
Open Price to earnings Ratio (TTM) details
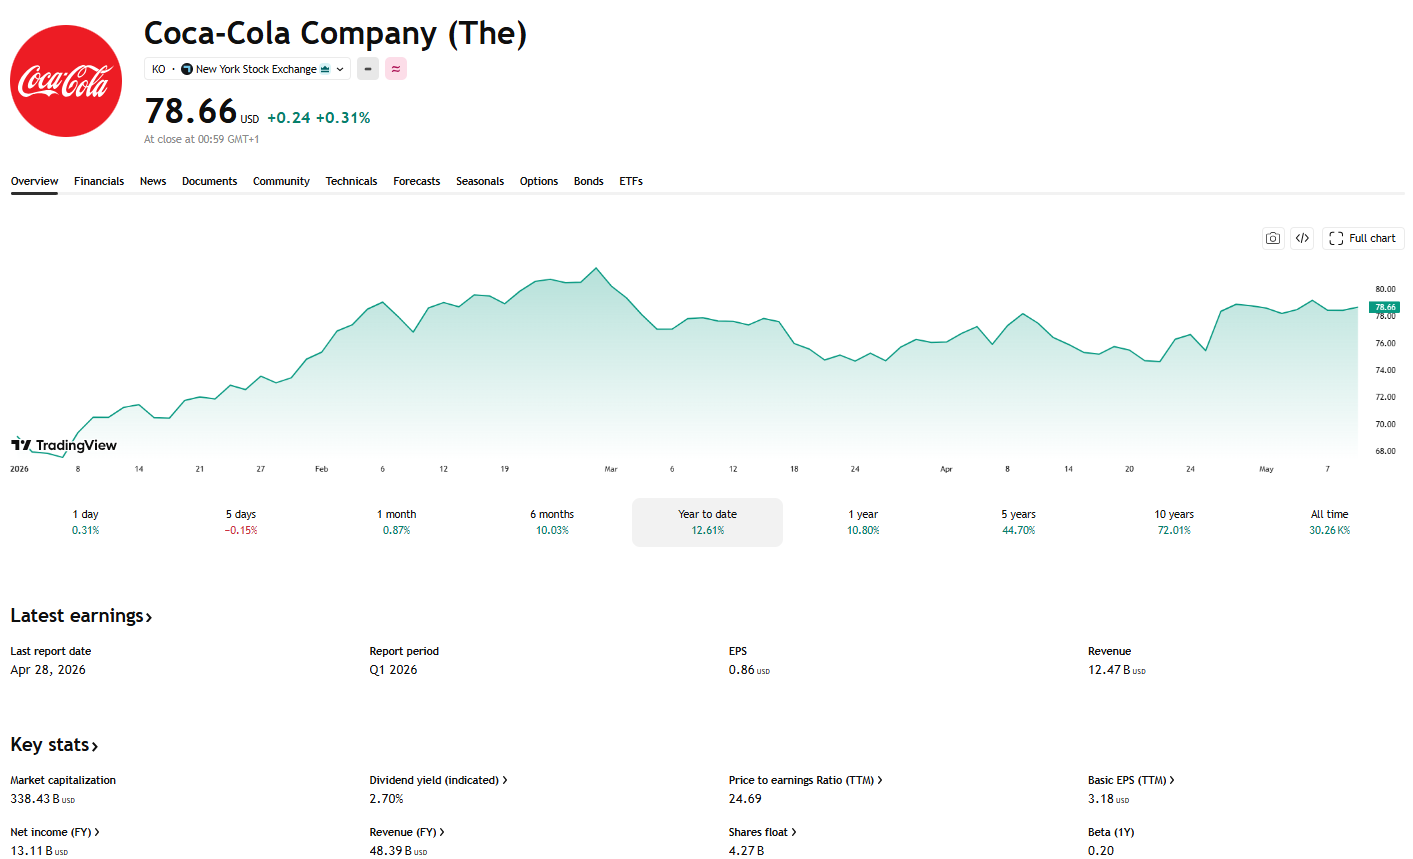(805, 780)
